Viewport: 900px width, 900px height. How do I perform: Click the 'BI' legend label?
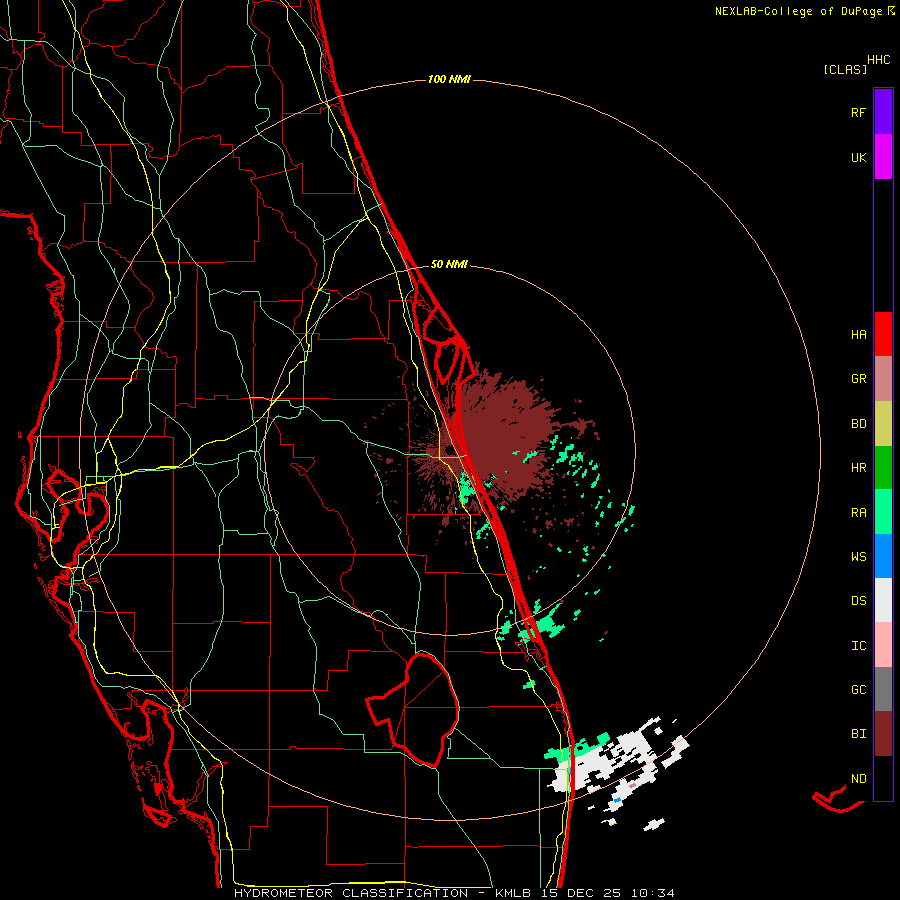[858, 734]
